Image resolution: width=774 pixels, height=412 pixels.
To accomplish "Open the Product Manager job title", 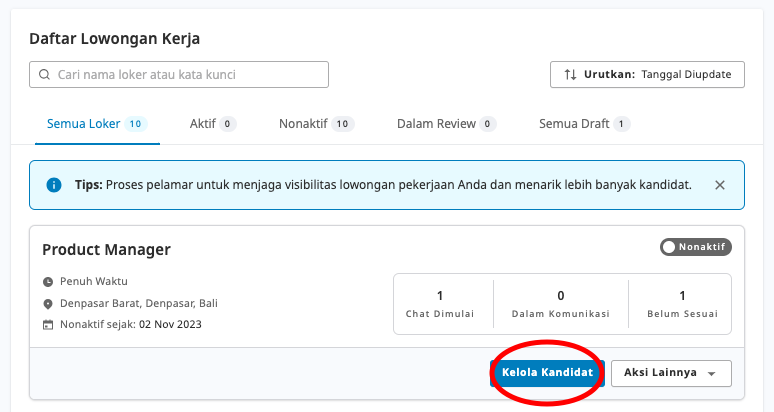I will click(106, 250).
